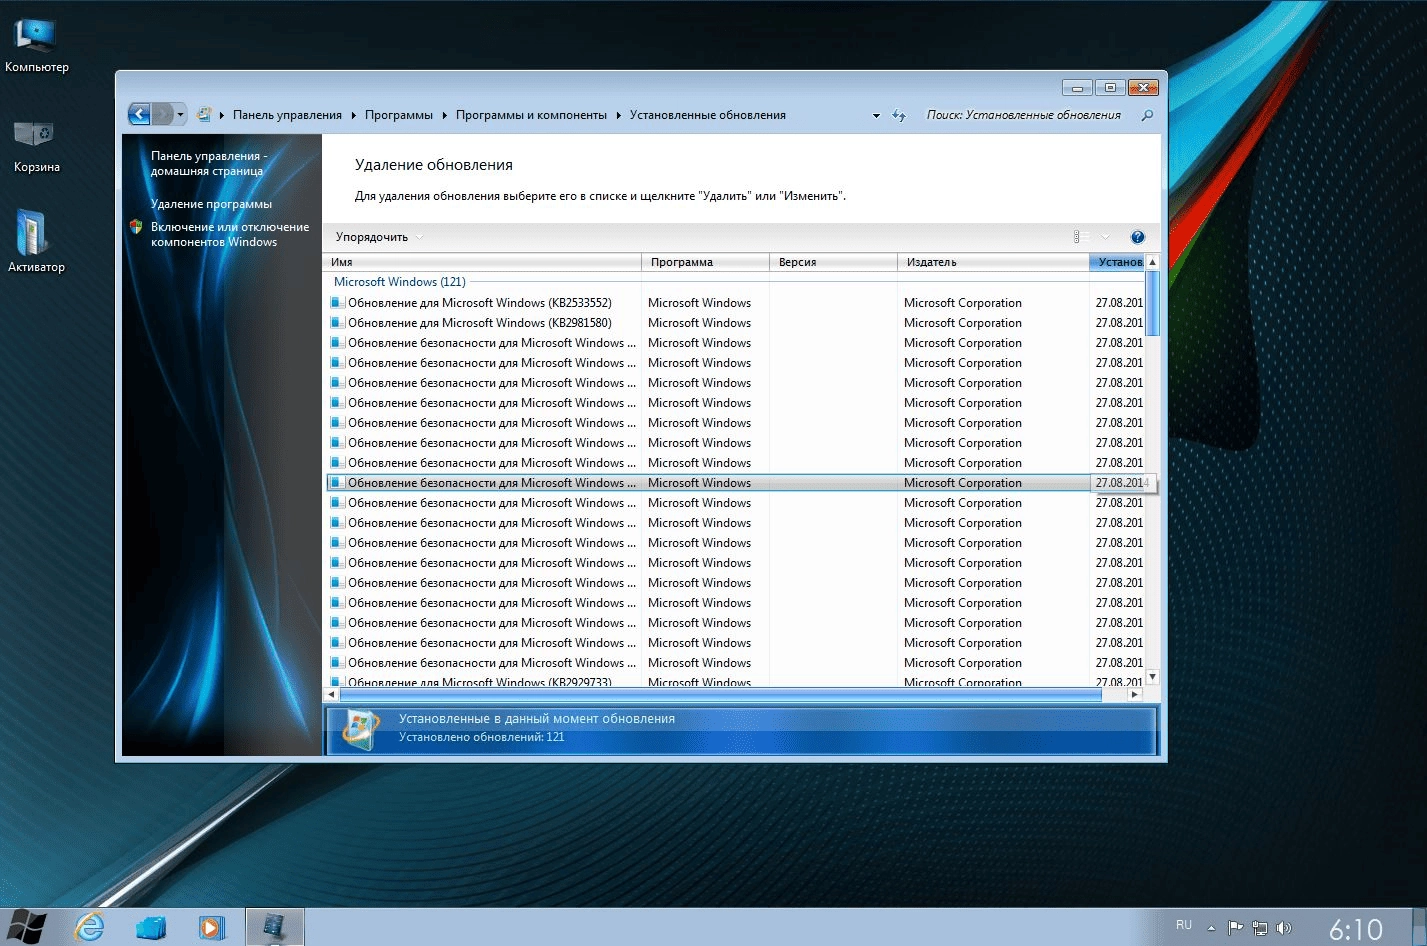Click the horizontal scrollbar thumb
The width and height of the screenshot is (1427, 946).
[720, 694]
